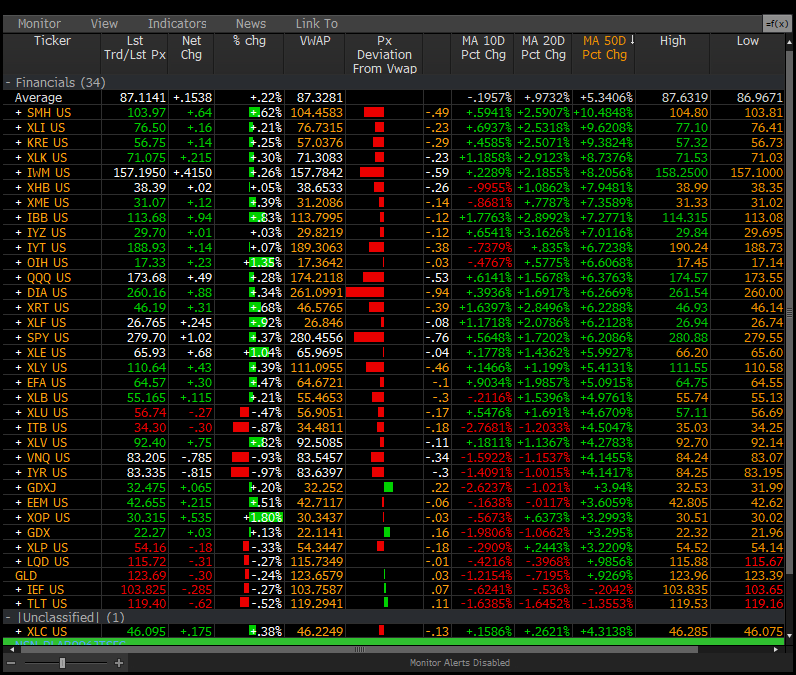Viewport: 796px width, 675px height.
Task: Click IWM US high value 158.2500
Action: point(681,173)
